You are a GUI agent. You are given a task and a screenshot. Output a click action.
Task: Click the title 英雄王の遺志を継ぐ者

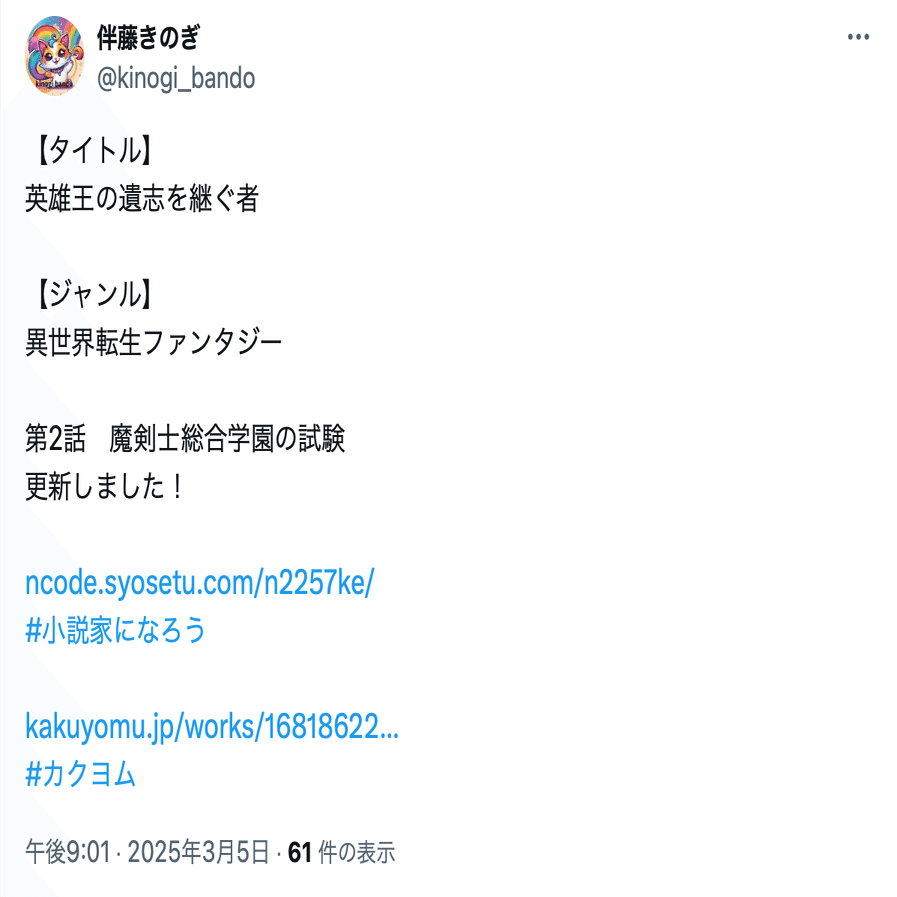coord(142,199)
